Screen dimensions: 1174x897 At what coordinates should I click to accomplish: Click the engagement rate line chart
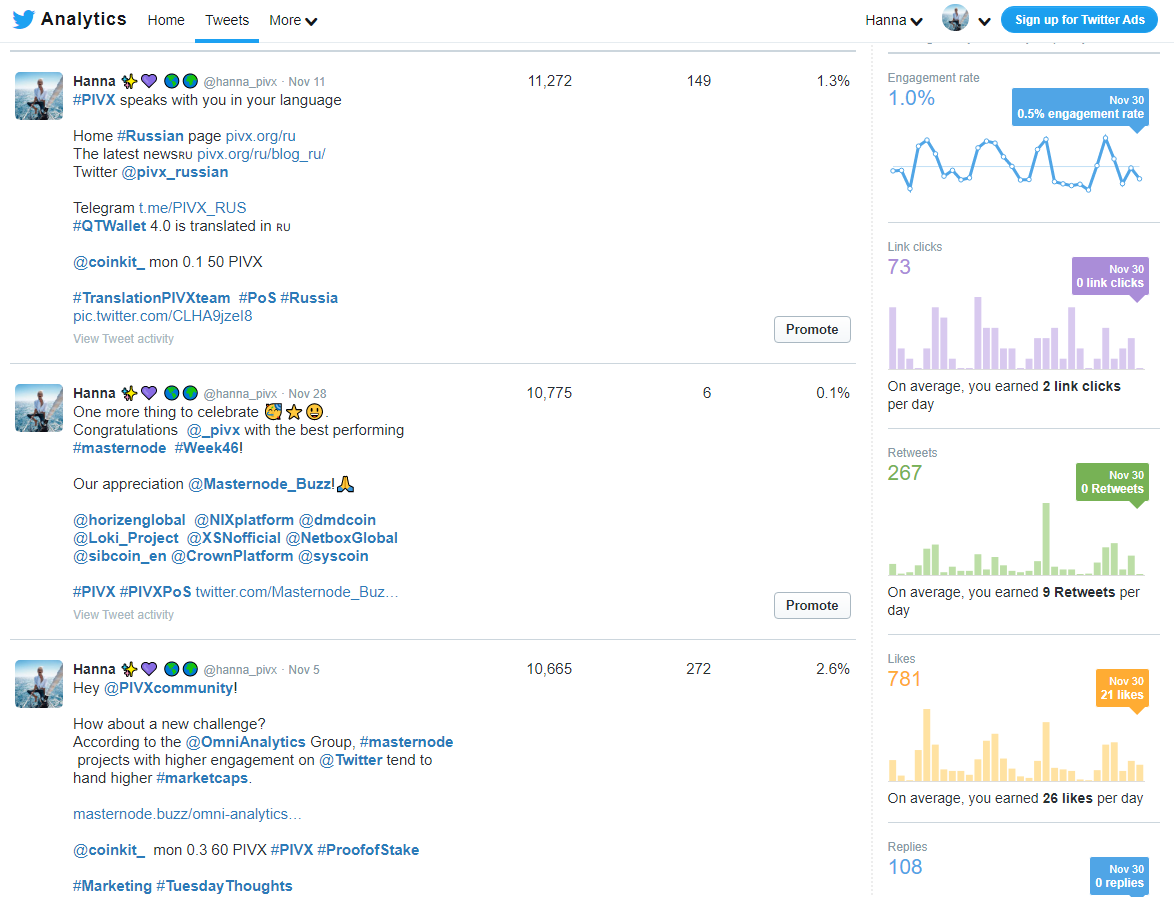[x=1015, y=163]
